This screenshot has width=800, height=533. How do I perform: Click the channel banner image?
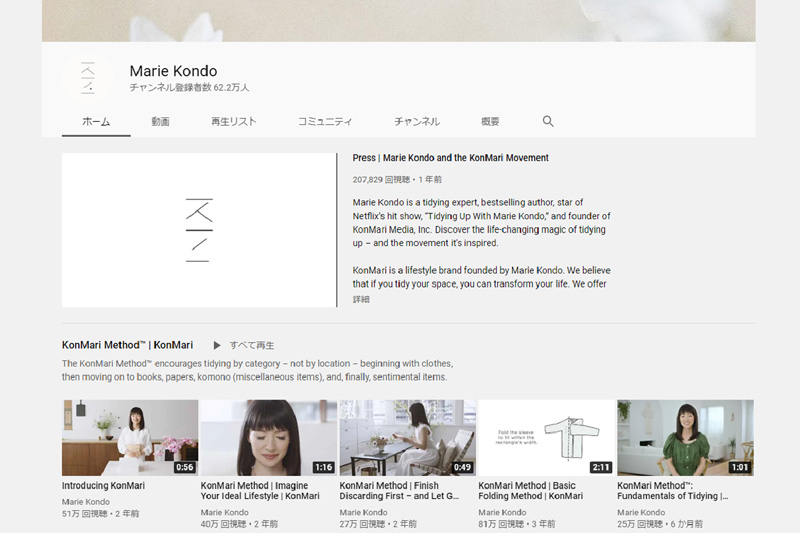(398, 20)
